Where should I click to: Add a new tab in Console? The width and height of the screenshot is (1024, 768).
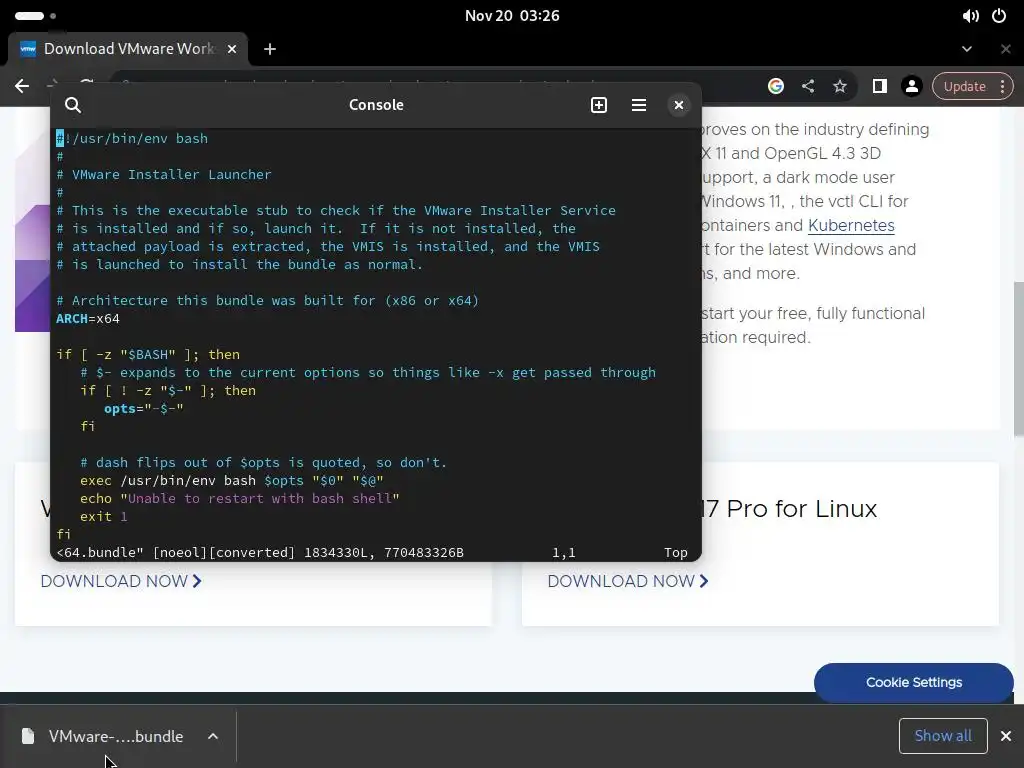599,105
